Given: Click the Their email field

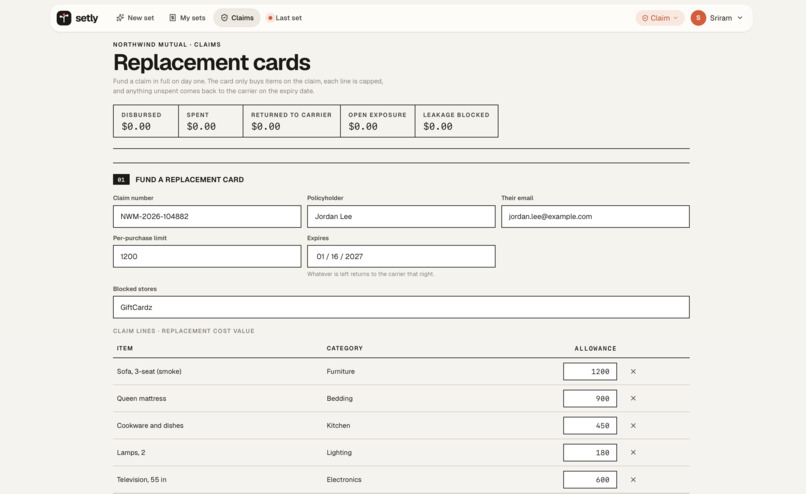Looking at the screenshot, I should point(595,216).
